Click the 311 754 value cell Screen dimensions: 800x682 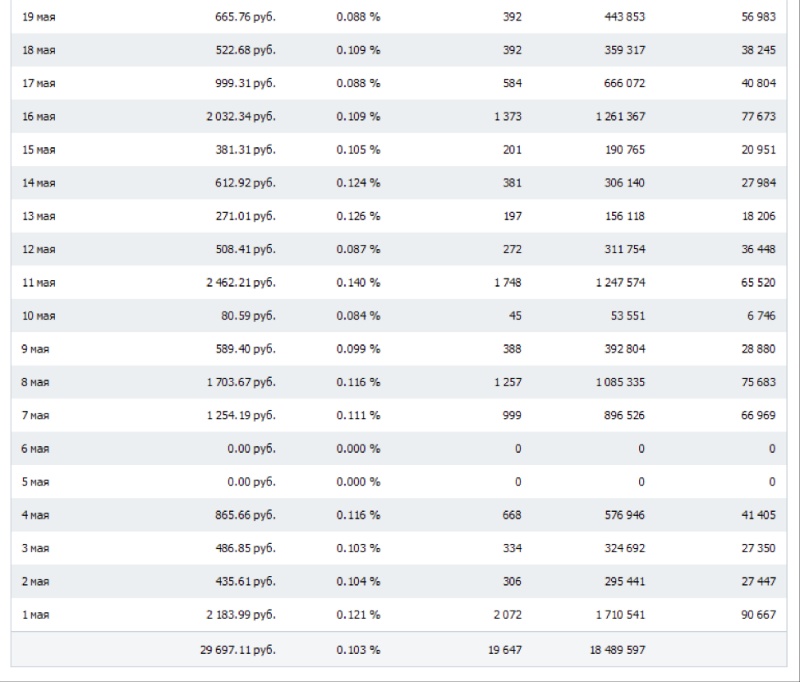pos(624,249)
